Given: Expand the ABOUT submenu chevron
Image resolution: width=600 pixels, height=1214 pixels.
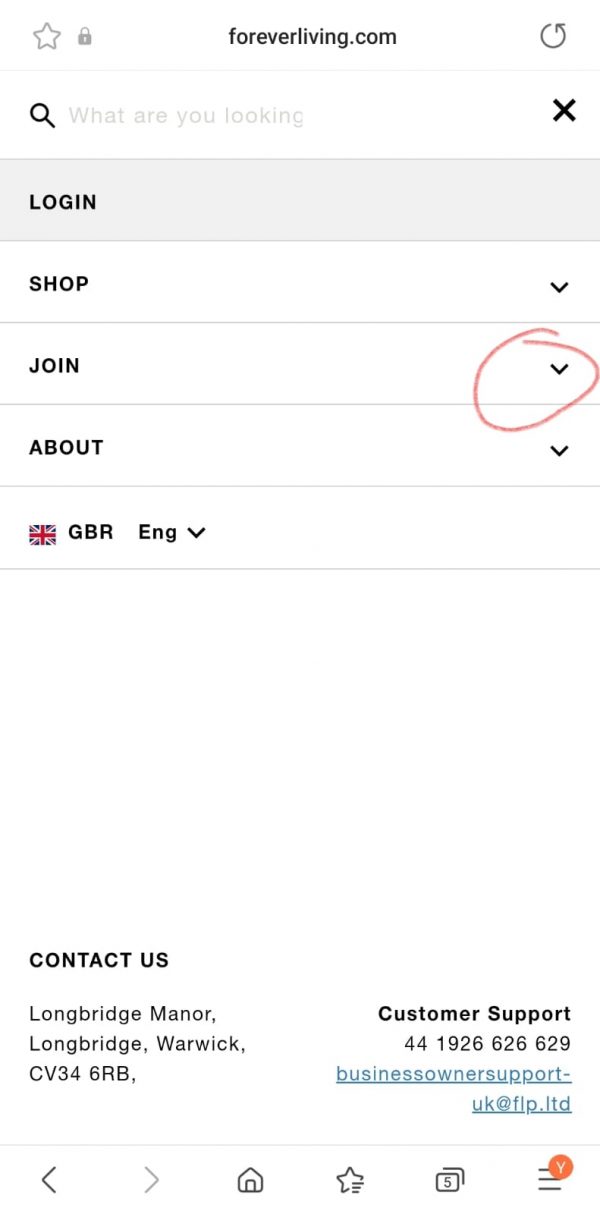Looking at the screenshot, I should [x=559, y=451].
